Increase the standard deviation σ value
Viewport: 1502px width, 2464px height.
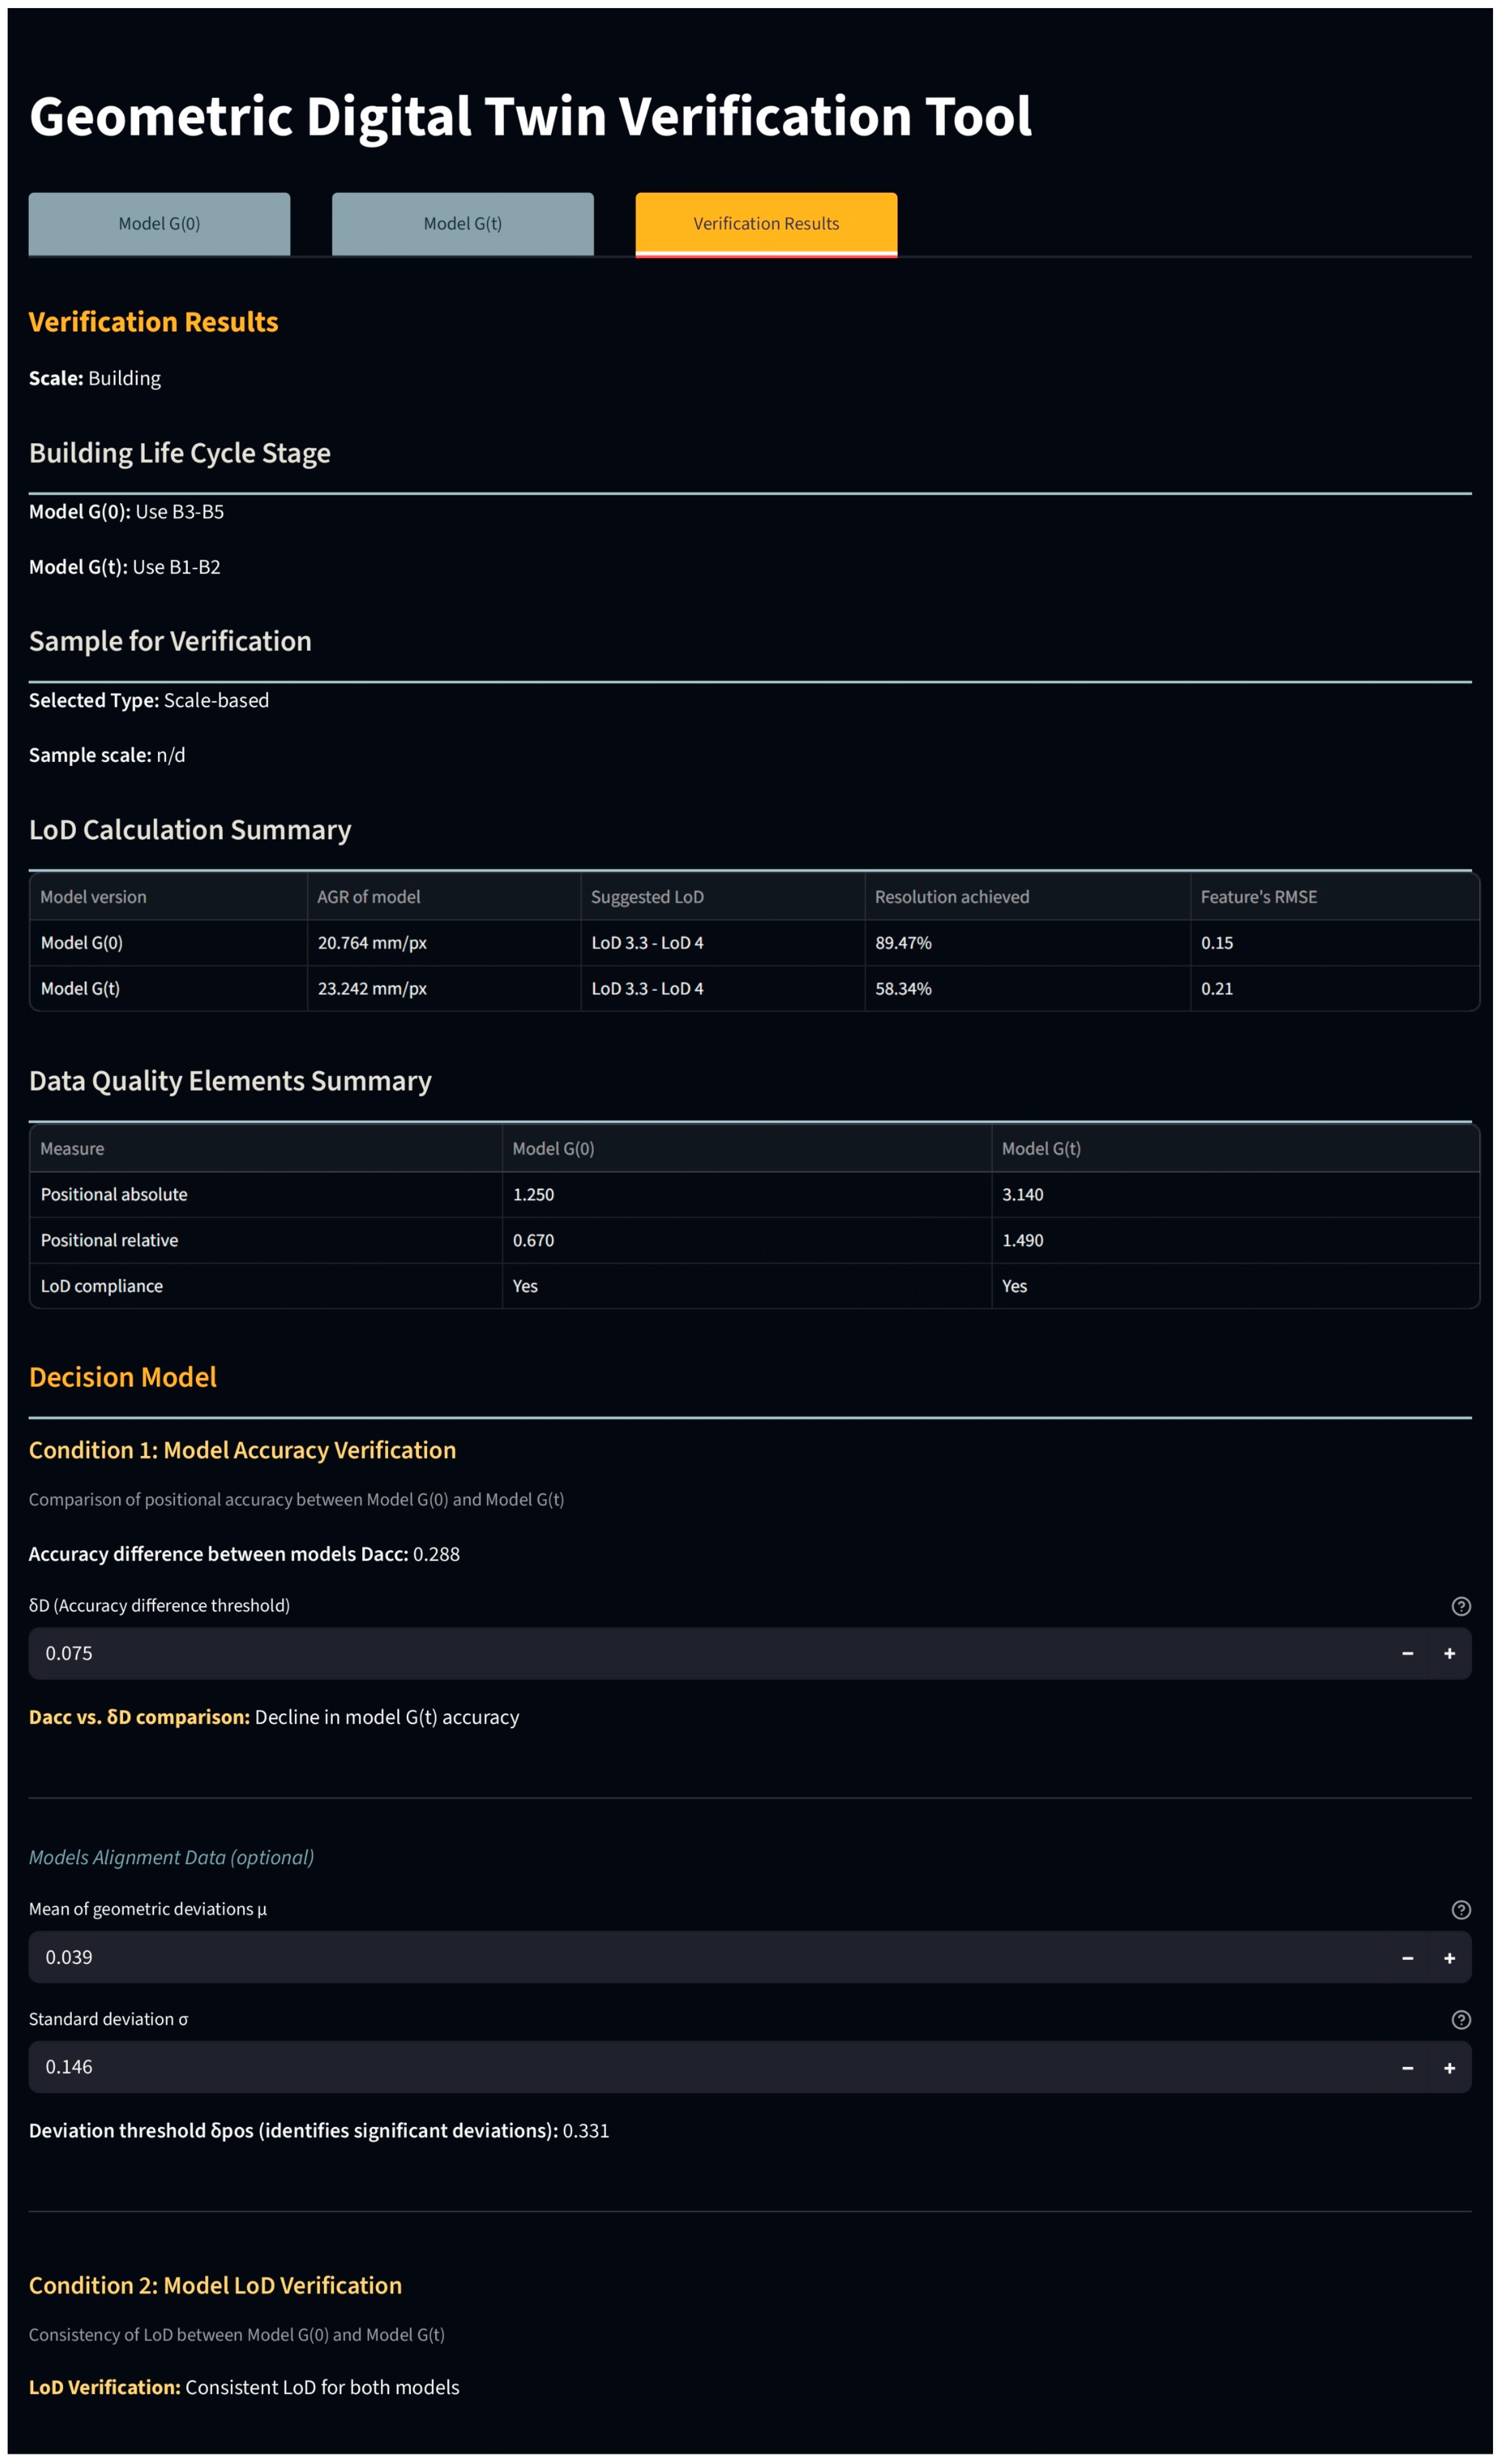(1449, 2068)
